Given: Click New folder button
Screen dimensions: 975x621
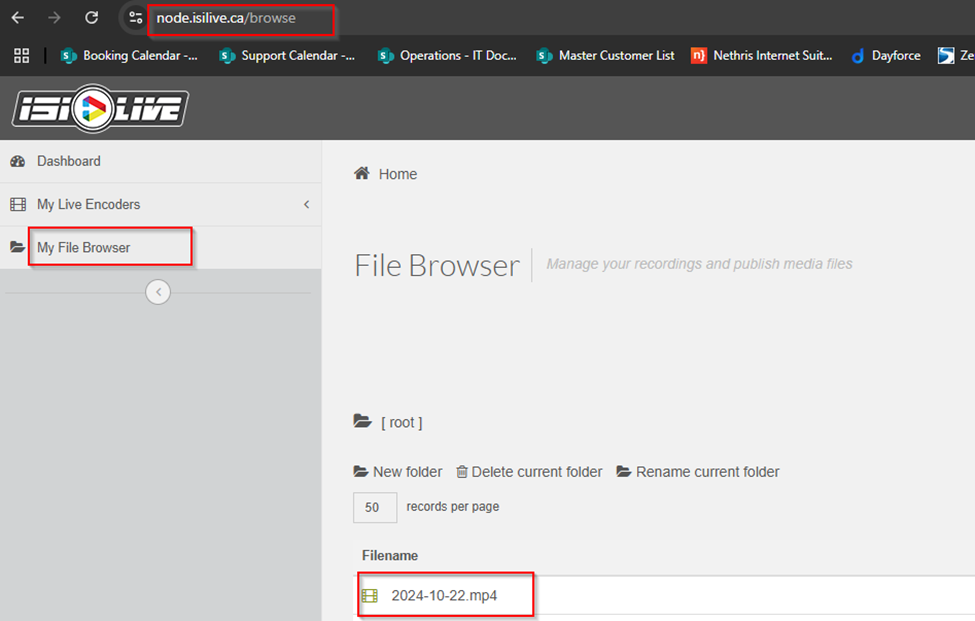Looking at the screenshot, I should coord(398,472).
